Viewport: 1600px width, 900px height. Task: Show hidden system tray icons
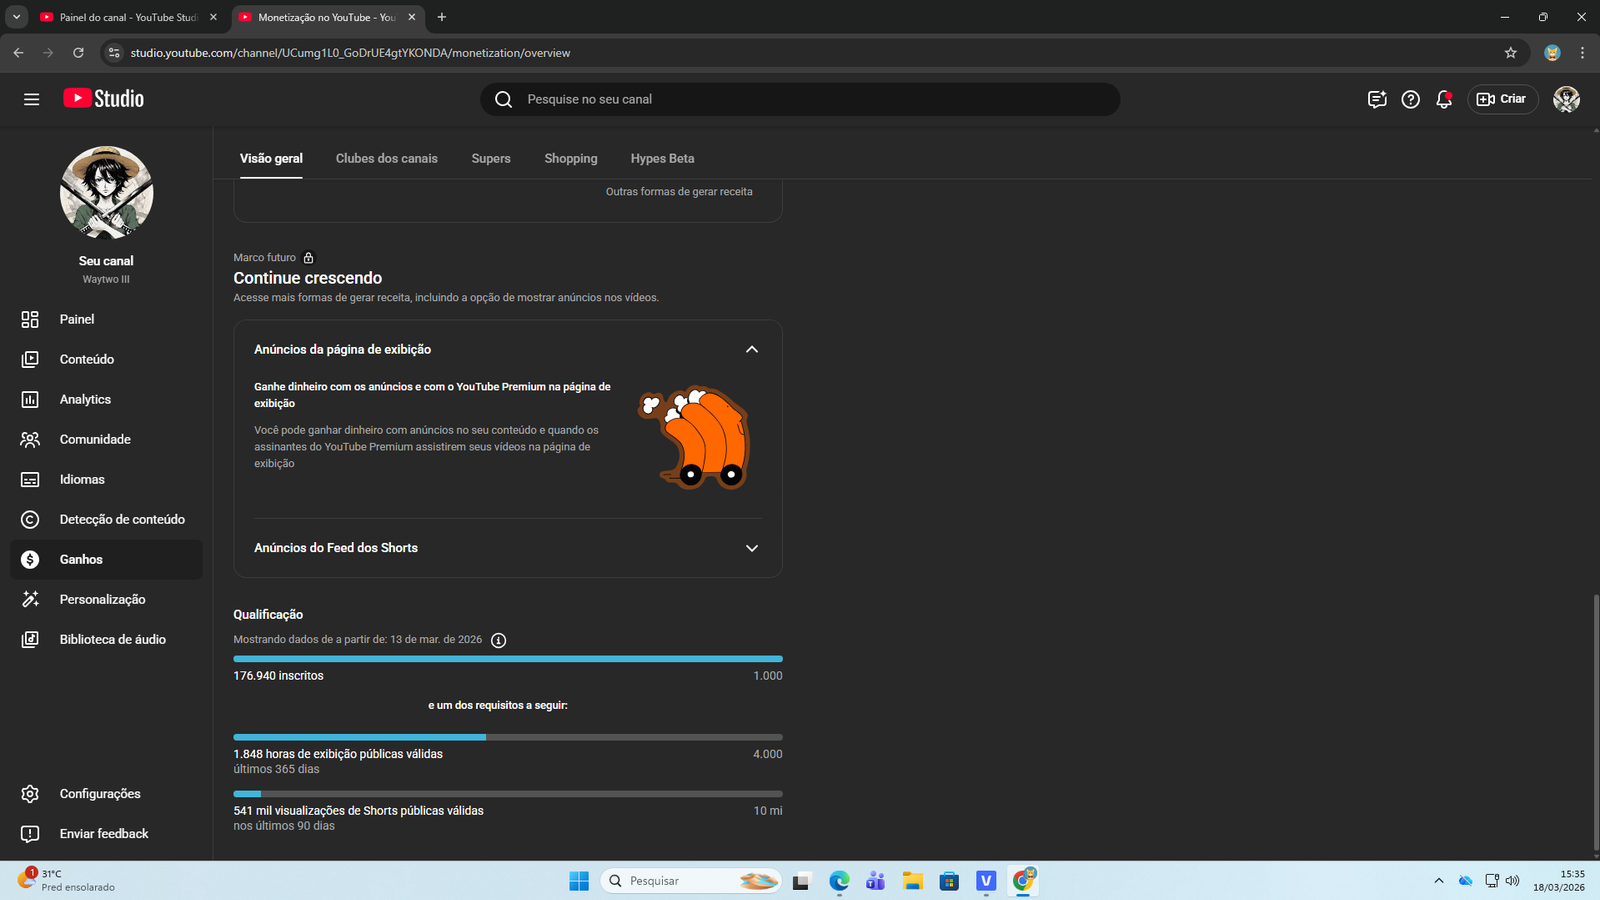[1439, 881]
